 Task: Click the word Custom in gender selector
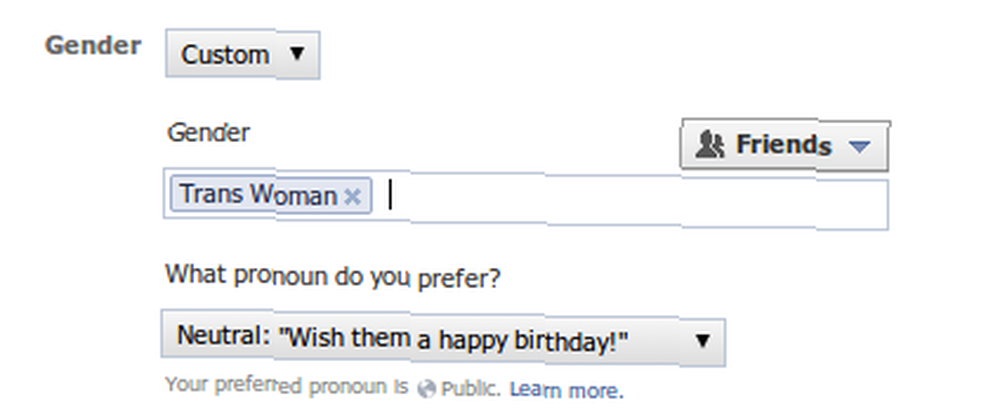click(x=225, y=55)
